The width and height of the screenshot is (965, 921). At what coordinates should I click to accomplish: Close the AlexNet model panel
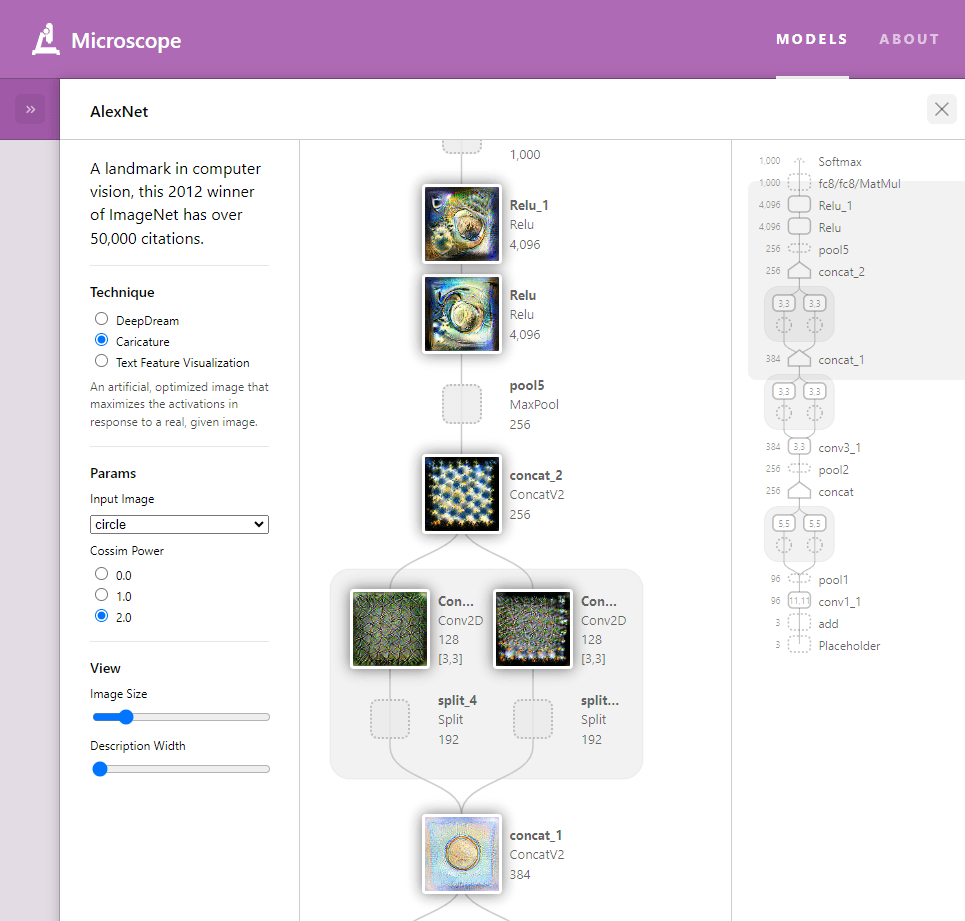(942, 110)
